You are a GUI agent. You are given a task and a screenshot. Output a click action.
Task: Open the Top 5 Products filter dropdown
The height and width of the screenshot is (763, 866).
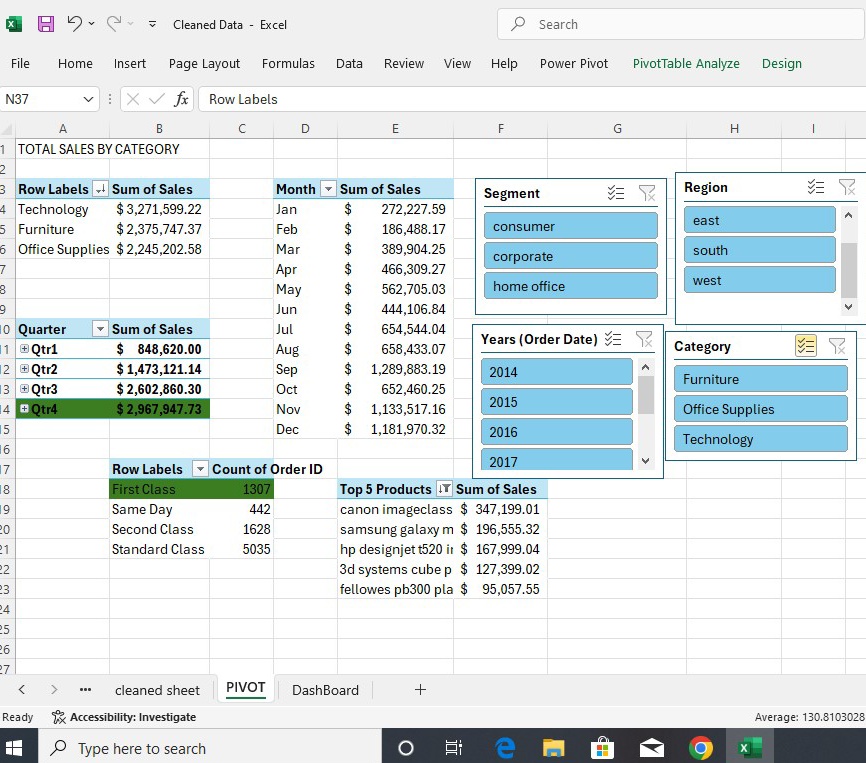point(444,489)
